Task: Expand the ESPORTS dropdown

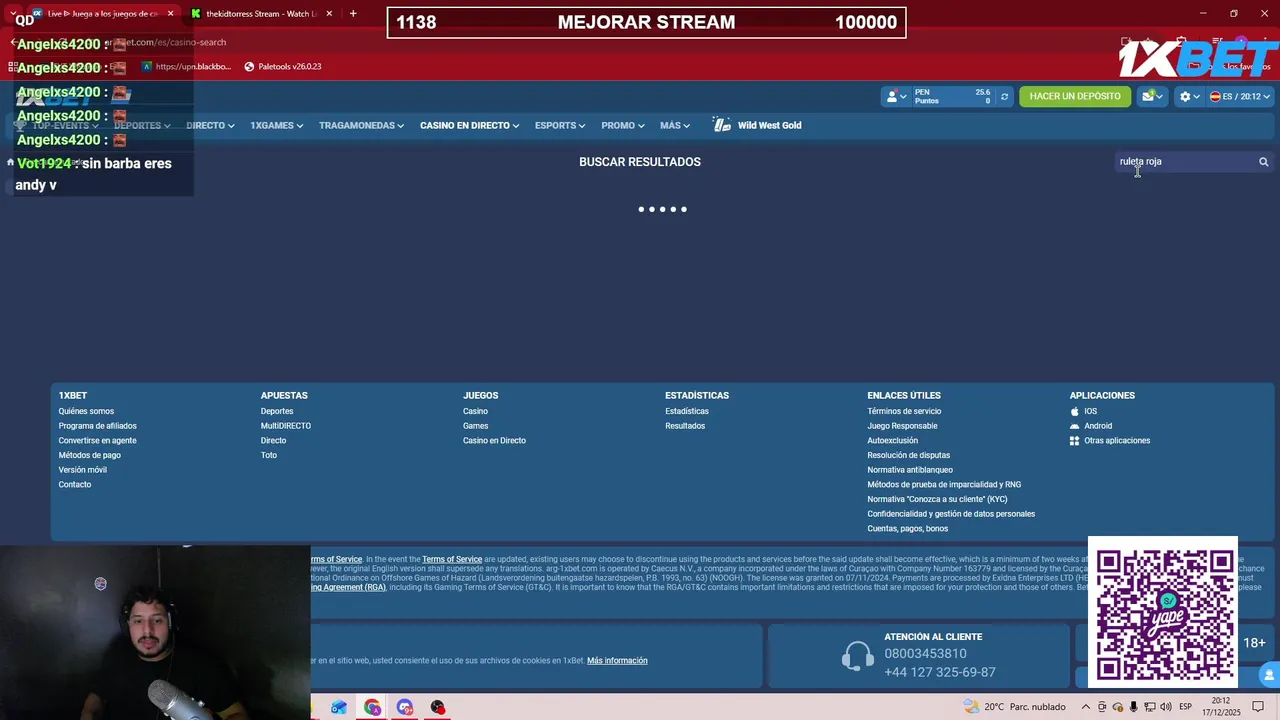Action: 560,126
